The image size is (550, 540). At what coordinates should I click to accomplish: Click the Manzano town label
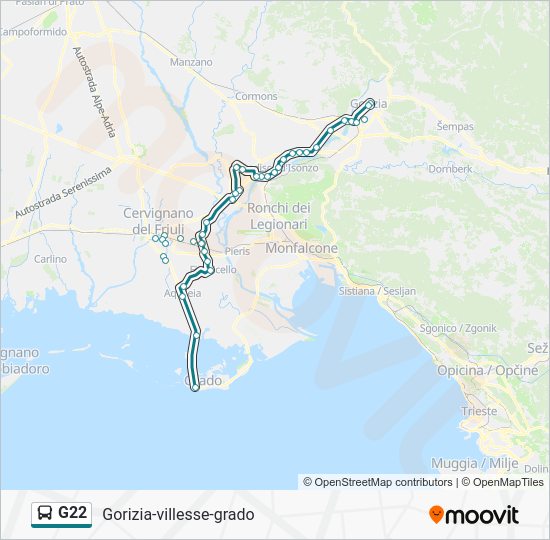(191, 62)
